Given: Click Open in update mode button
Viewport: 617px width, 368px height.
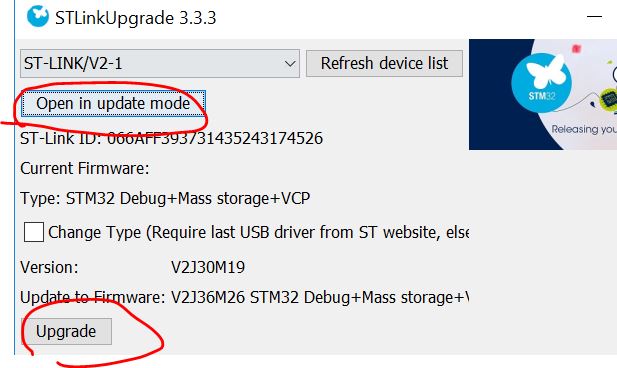Looking at the screenshot, I should [x=113, y=104].
